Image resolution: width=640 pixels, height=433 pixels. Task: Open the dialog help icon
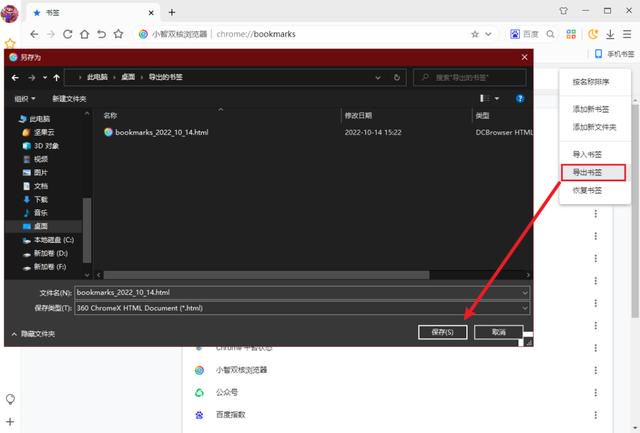tap(520, 98)
